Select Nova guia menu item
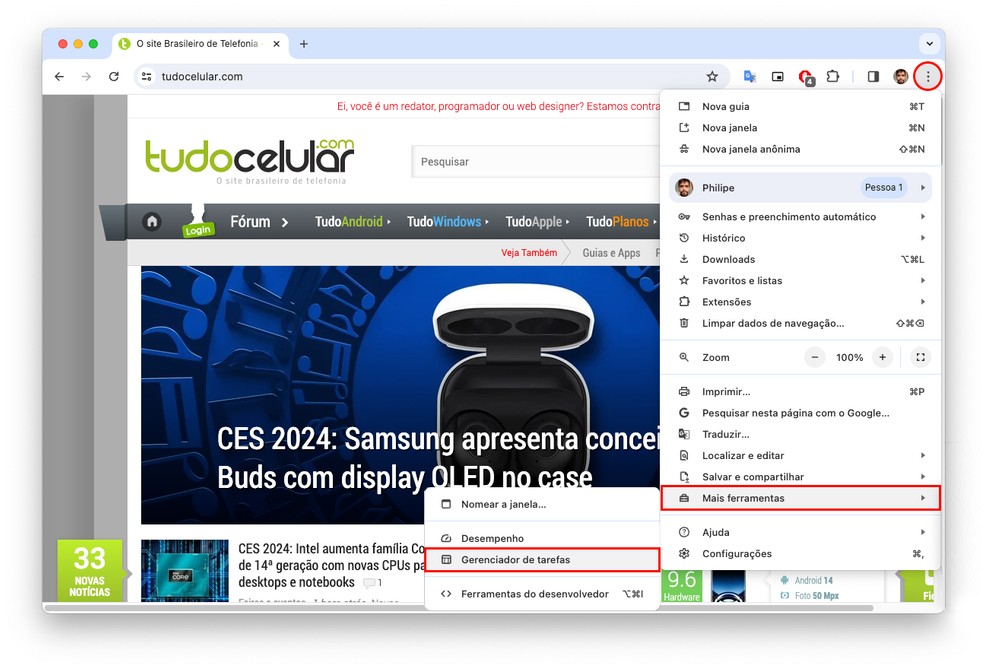Viewport: 1000px width, 670px height. (800, 106)
